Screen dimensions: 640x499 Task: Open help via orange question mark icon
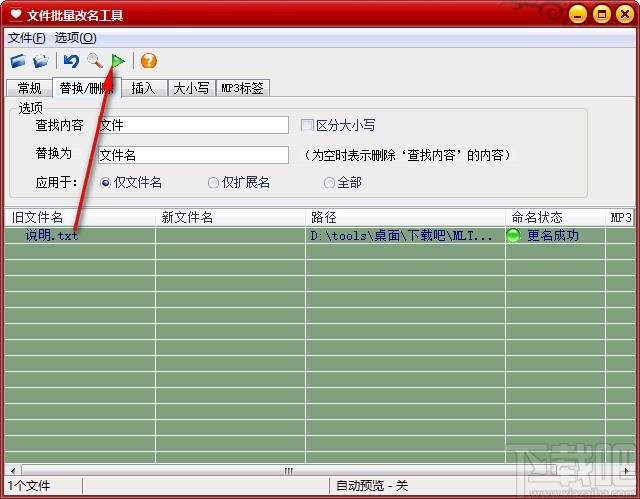click(x=149, y=62)
